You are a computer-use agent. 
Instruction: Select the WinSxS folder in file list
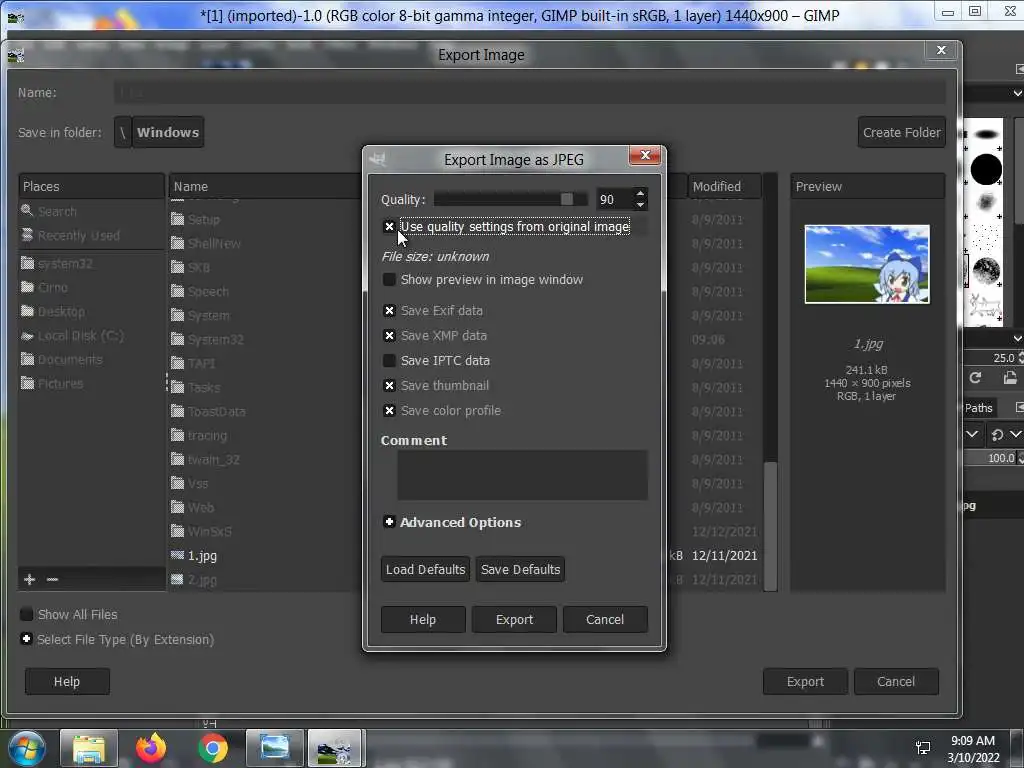210,532
